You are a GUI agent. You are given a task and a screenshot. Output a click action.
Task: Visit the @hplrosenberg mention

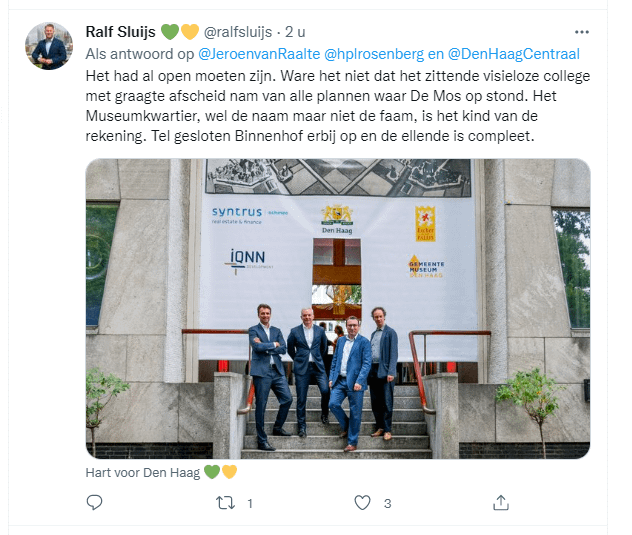tap(374, 54)
